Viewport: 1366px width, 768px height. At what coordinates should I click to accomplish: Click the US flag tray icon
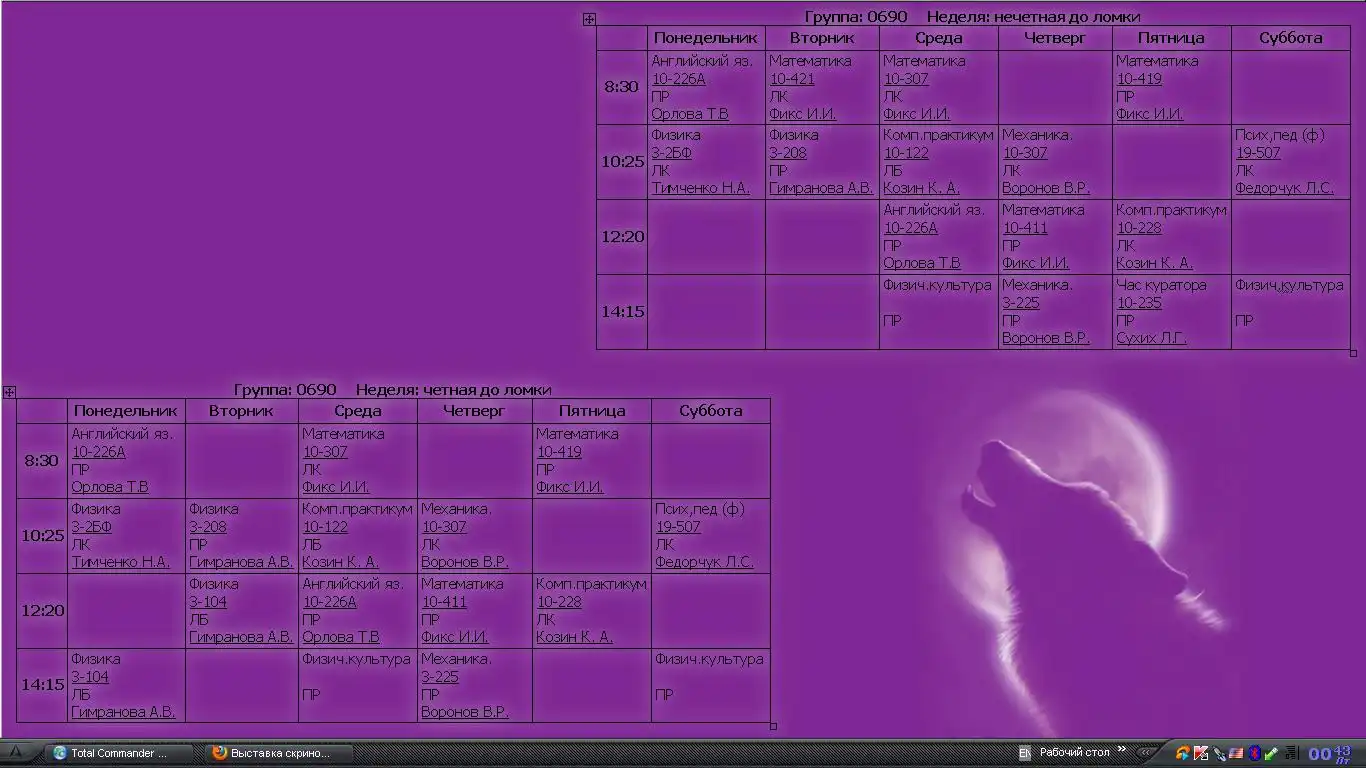tap(1236, 753)
